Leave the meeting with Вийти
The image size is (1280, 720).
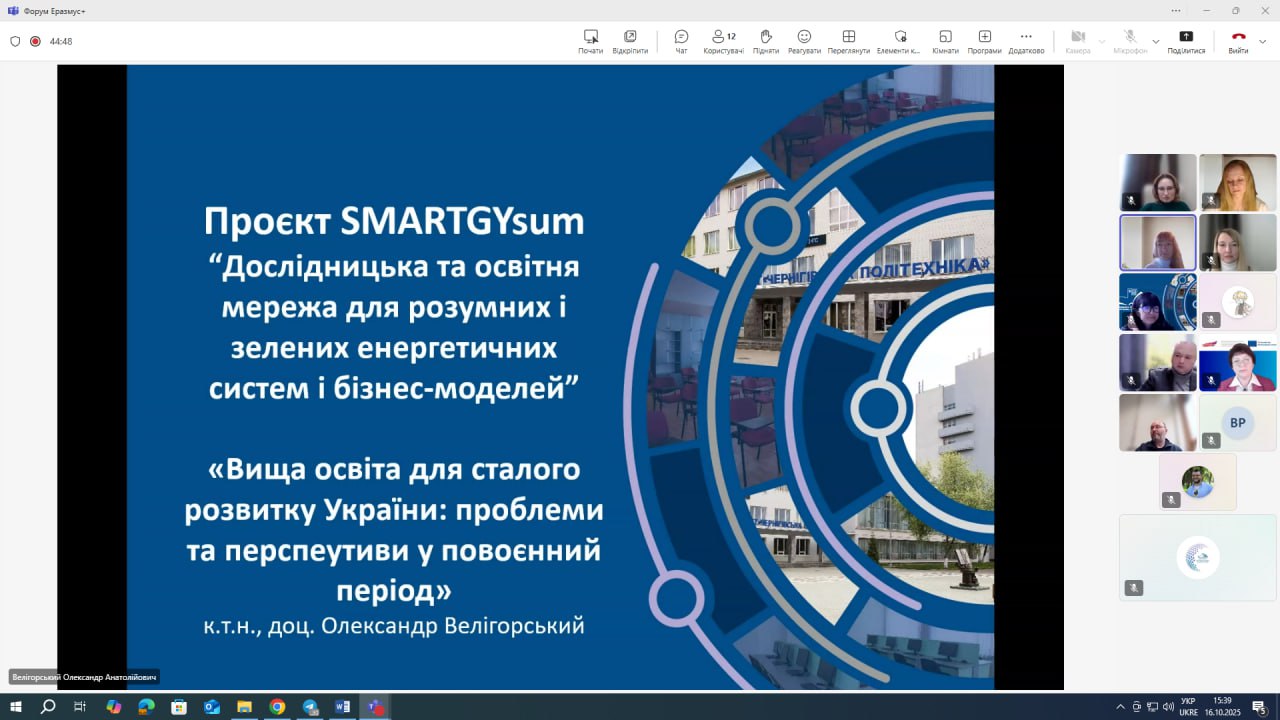click(1238, 41)
